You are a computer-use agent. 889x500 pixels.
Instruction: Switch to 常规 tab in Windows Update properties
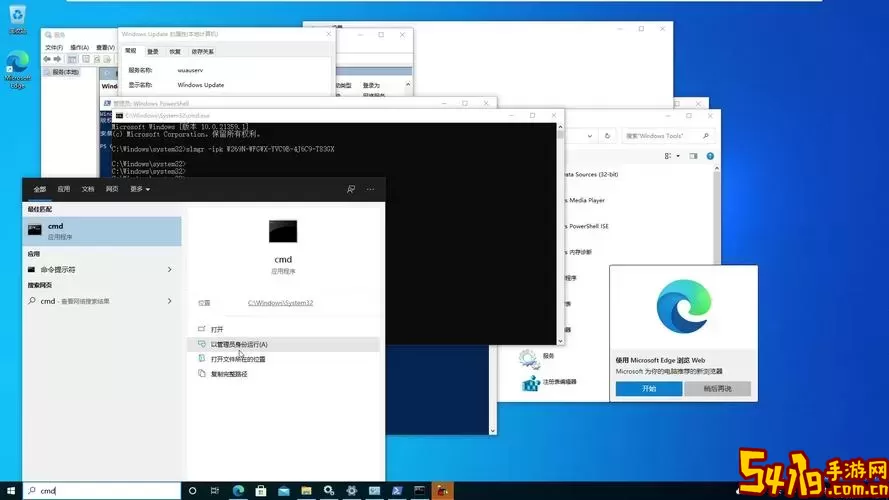pos(131,51)
